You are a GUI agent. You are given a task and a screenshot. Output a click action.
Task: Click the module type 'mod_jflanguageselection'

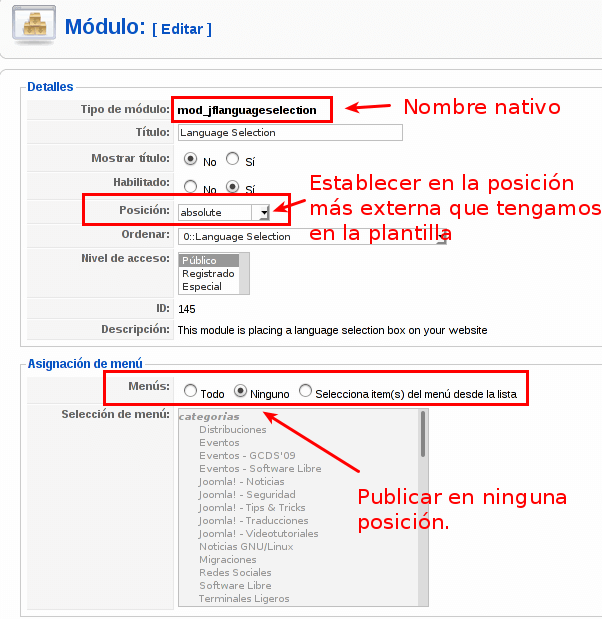point(247,110)
